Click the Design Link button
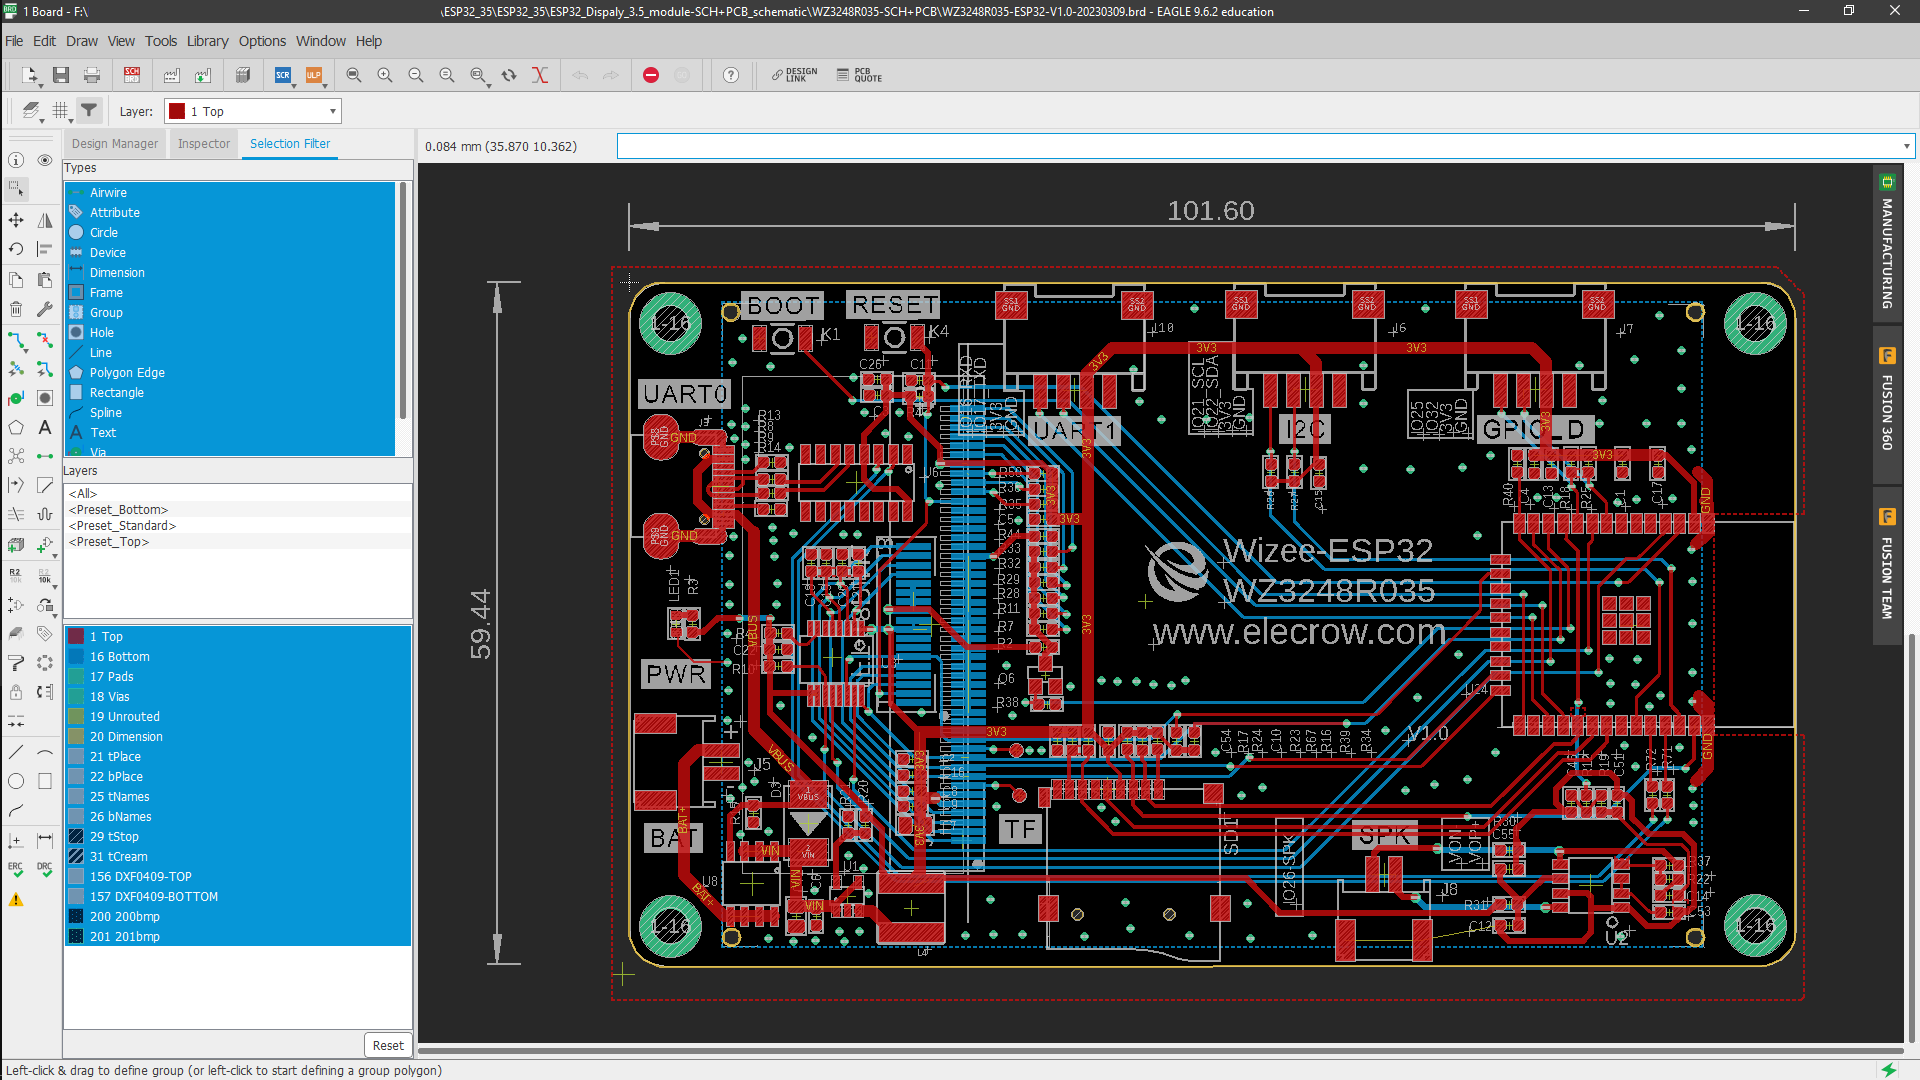Screen dimensions: 1920x1080 pyautogui.click(x=795, y=75)
